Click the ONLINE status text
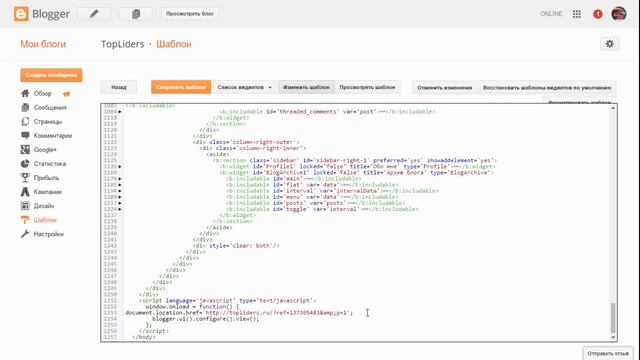The width and height of the screenshot is (640, 360). point(551,14)
